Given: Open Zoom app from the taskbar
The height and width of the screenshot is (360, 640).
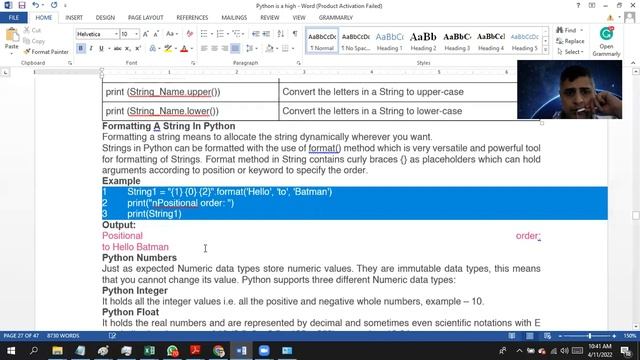Looking at the screenshot, I should (x=264, y=351).
